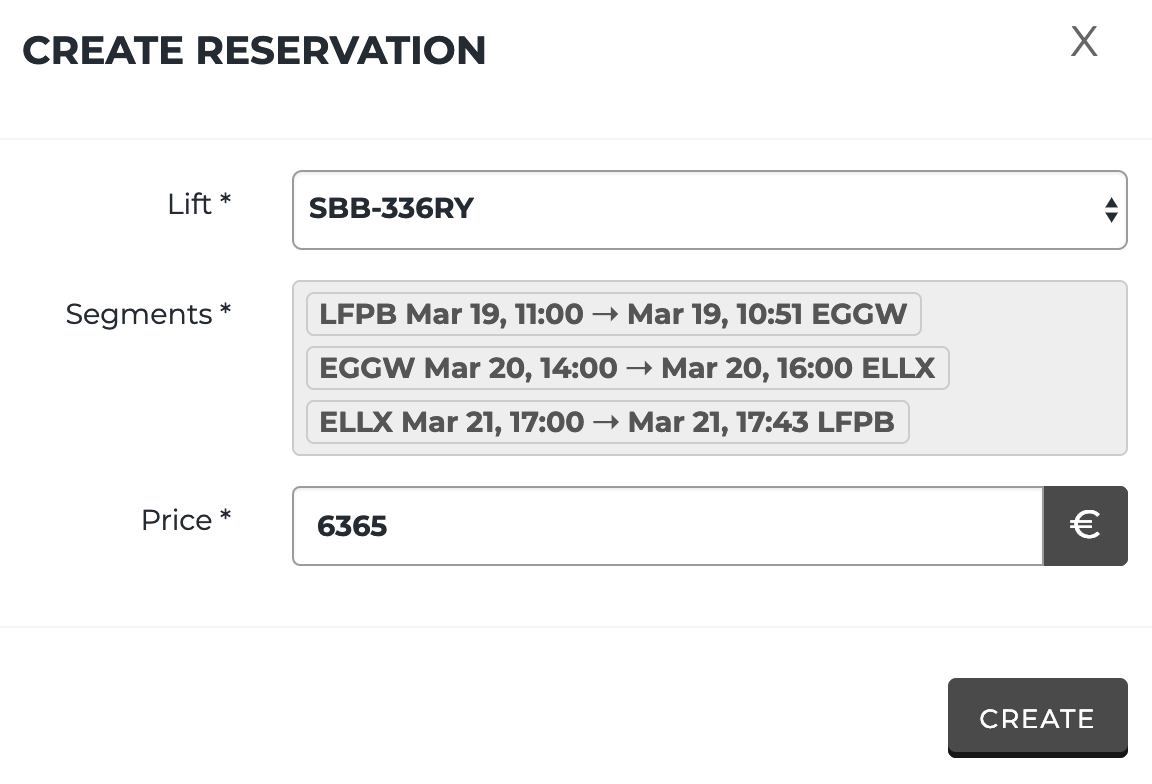The height and width of the screenshot is (784, 1152).
Task: Focus the Price input field
Action: click(668, 526)
